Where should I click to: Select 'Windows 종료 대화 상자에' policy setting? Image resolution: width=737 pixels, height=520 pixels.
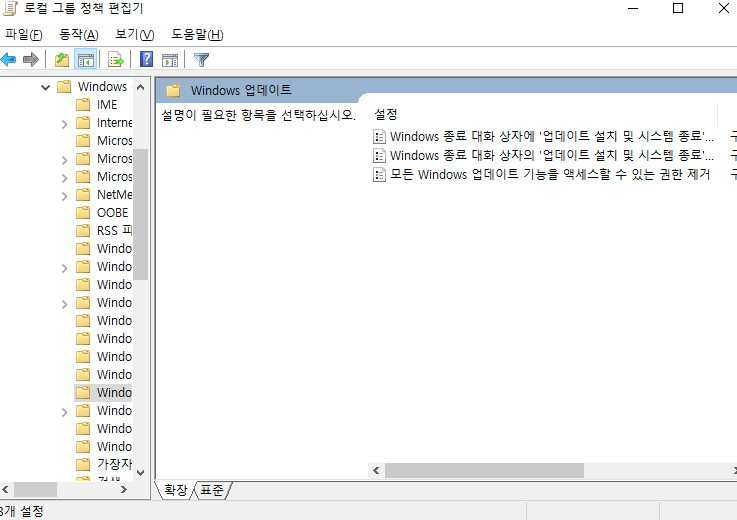coord(551,136)
